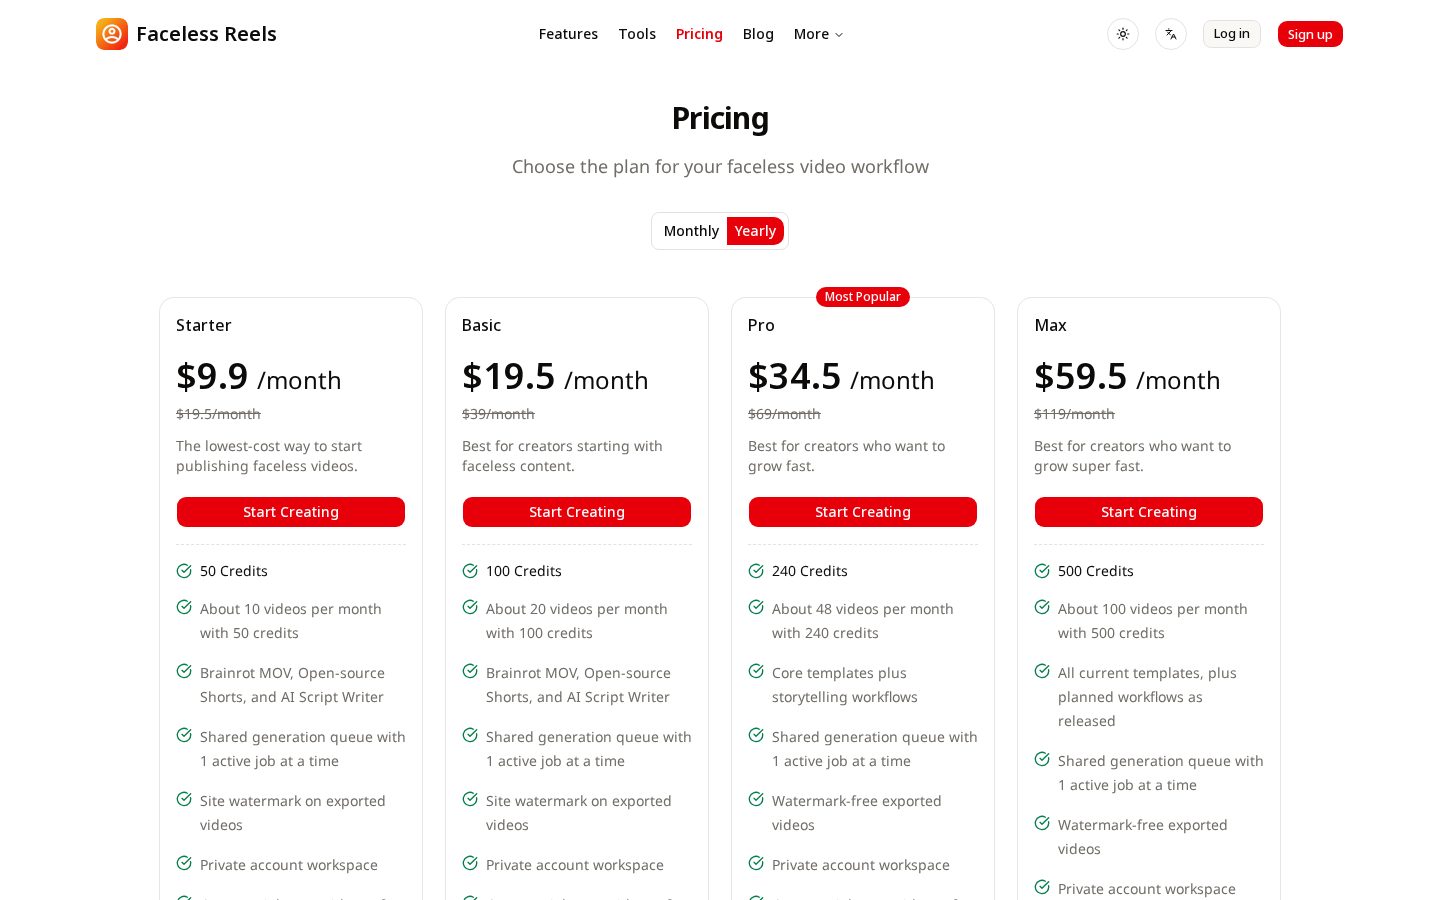Go to the Tools menu item
Screen dimensions: 1440x900
pos(637,34)
